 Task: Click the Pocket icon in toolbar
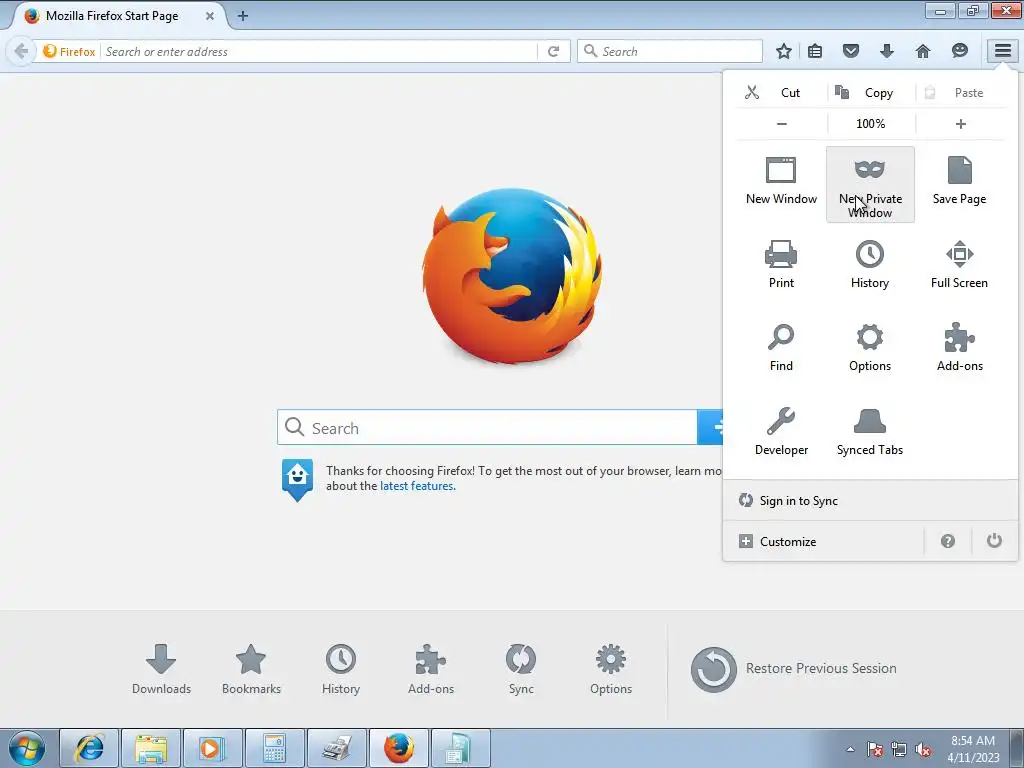pos(850,51)
